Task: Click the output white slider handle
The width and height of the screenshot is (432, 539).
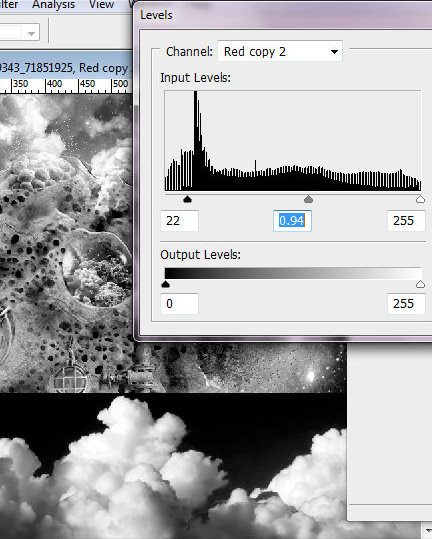Action: pos(420,284)
